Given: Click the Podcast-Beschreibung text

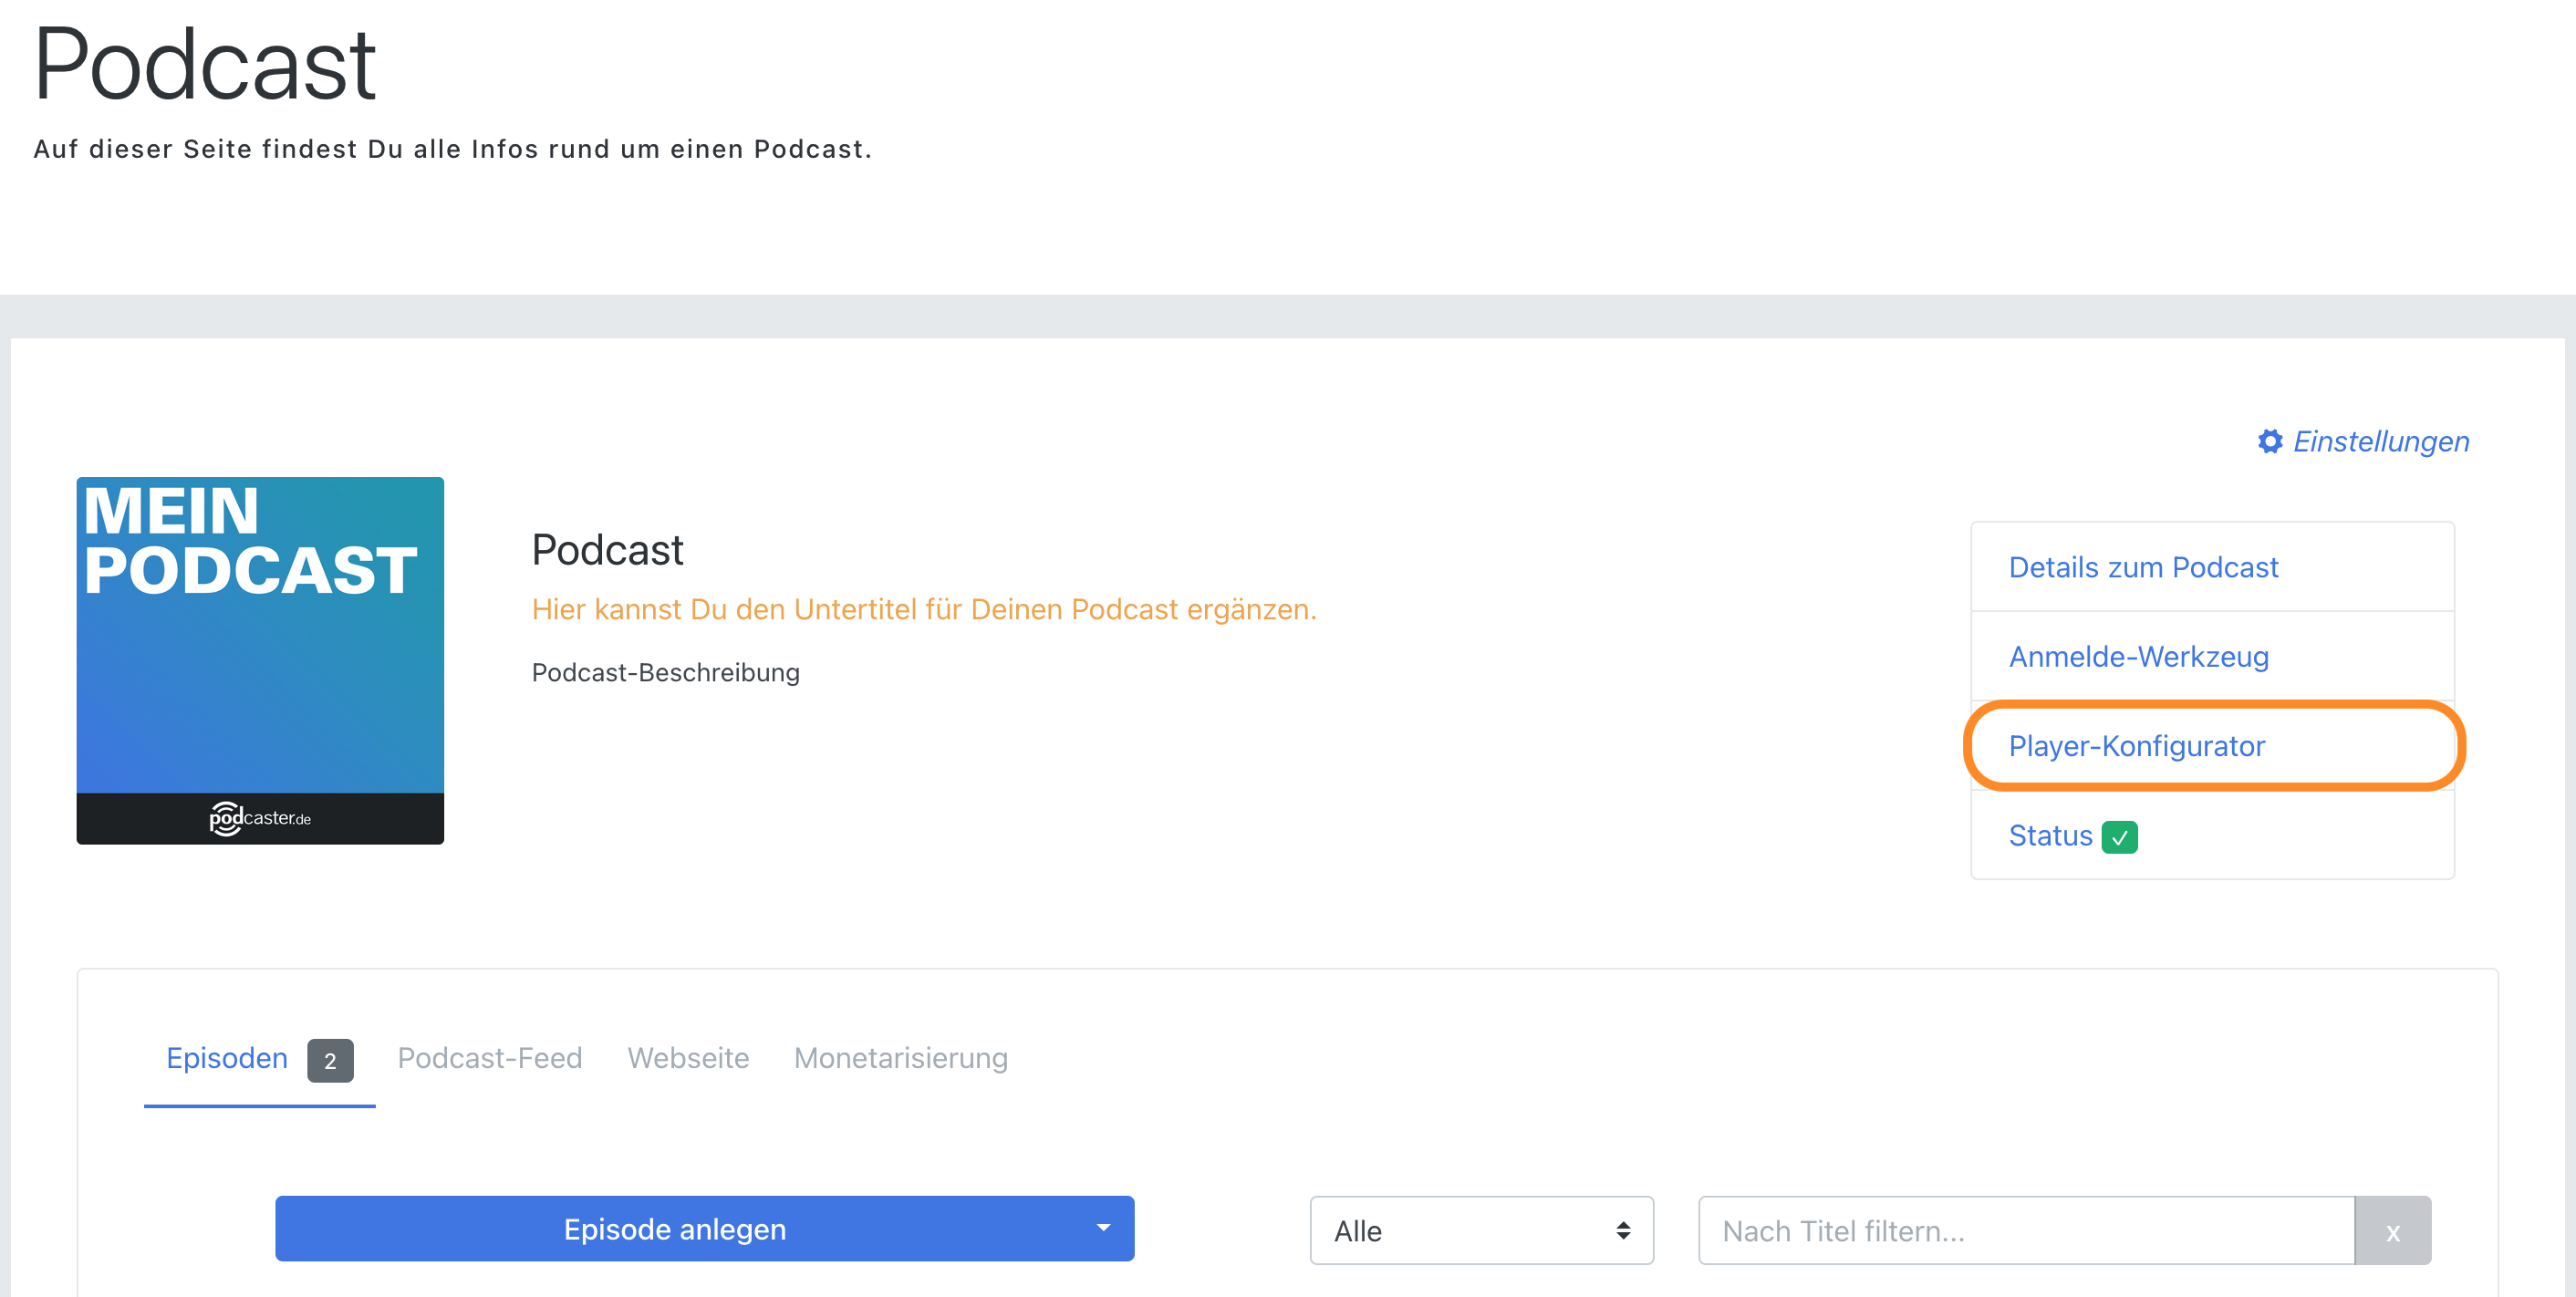Looking at the screenshot, I should (x=665, y=672).
